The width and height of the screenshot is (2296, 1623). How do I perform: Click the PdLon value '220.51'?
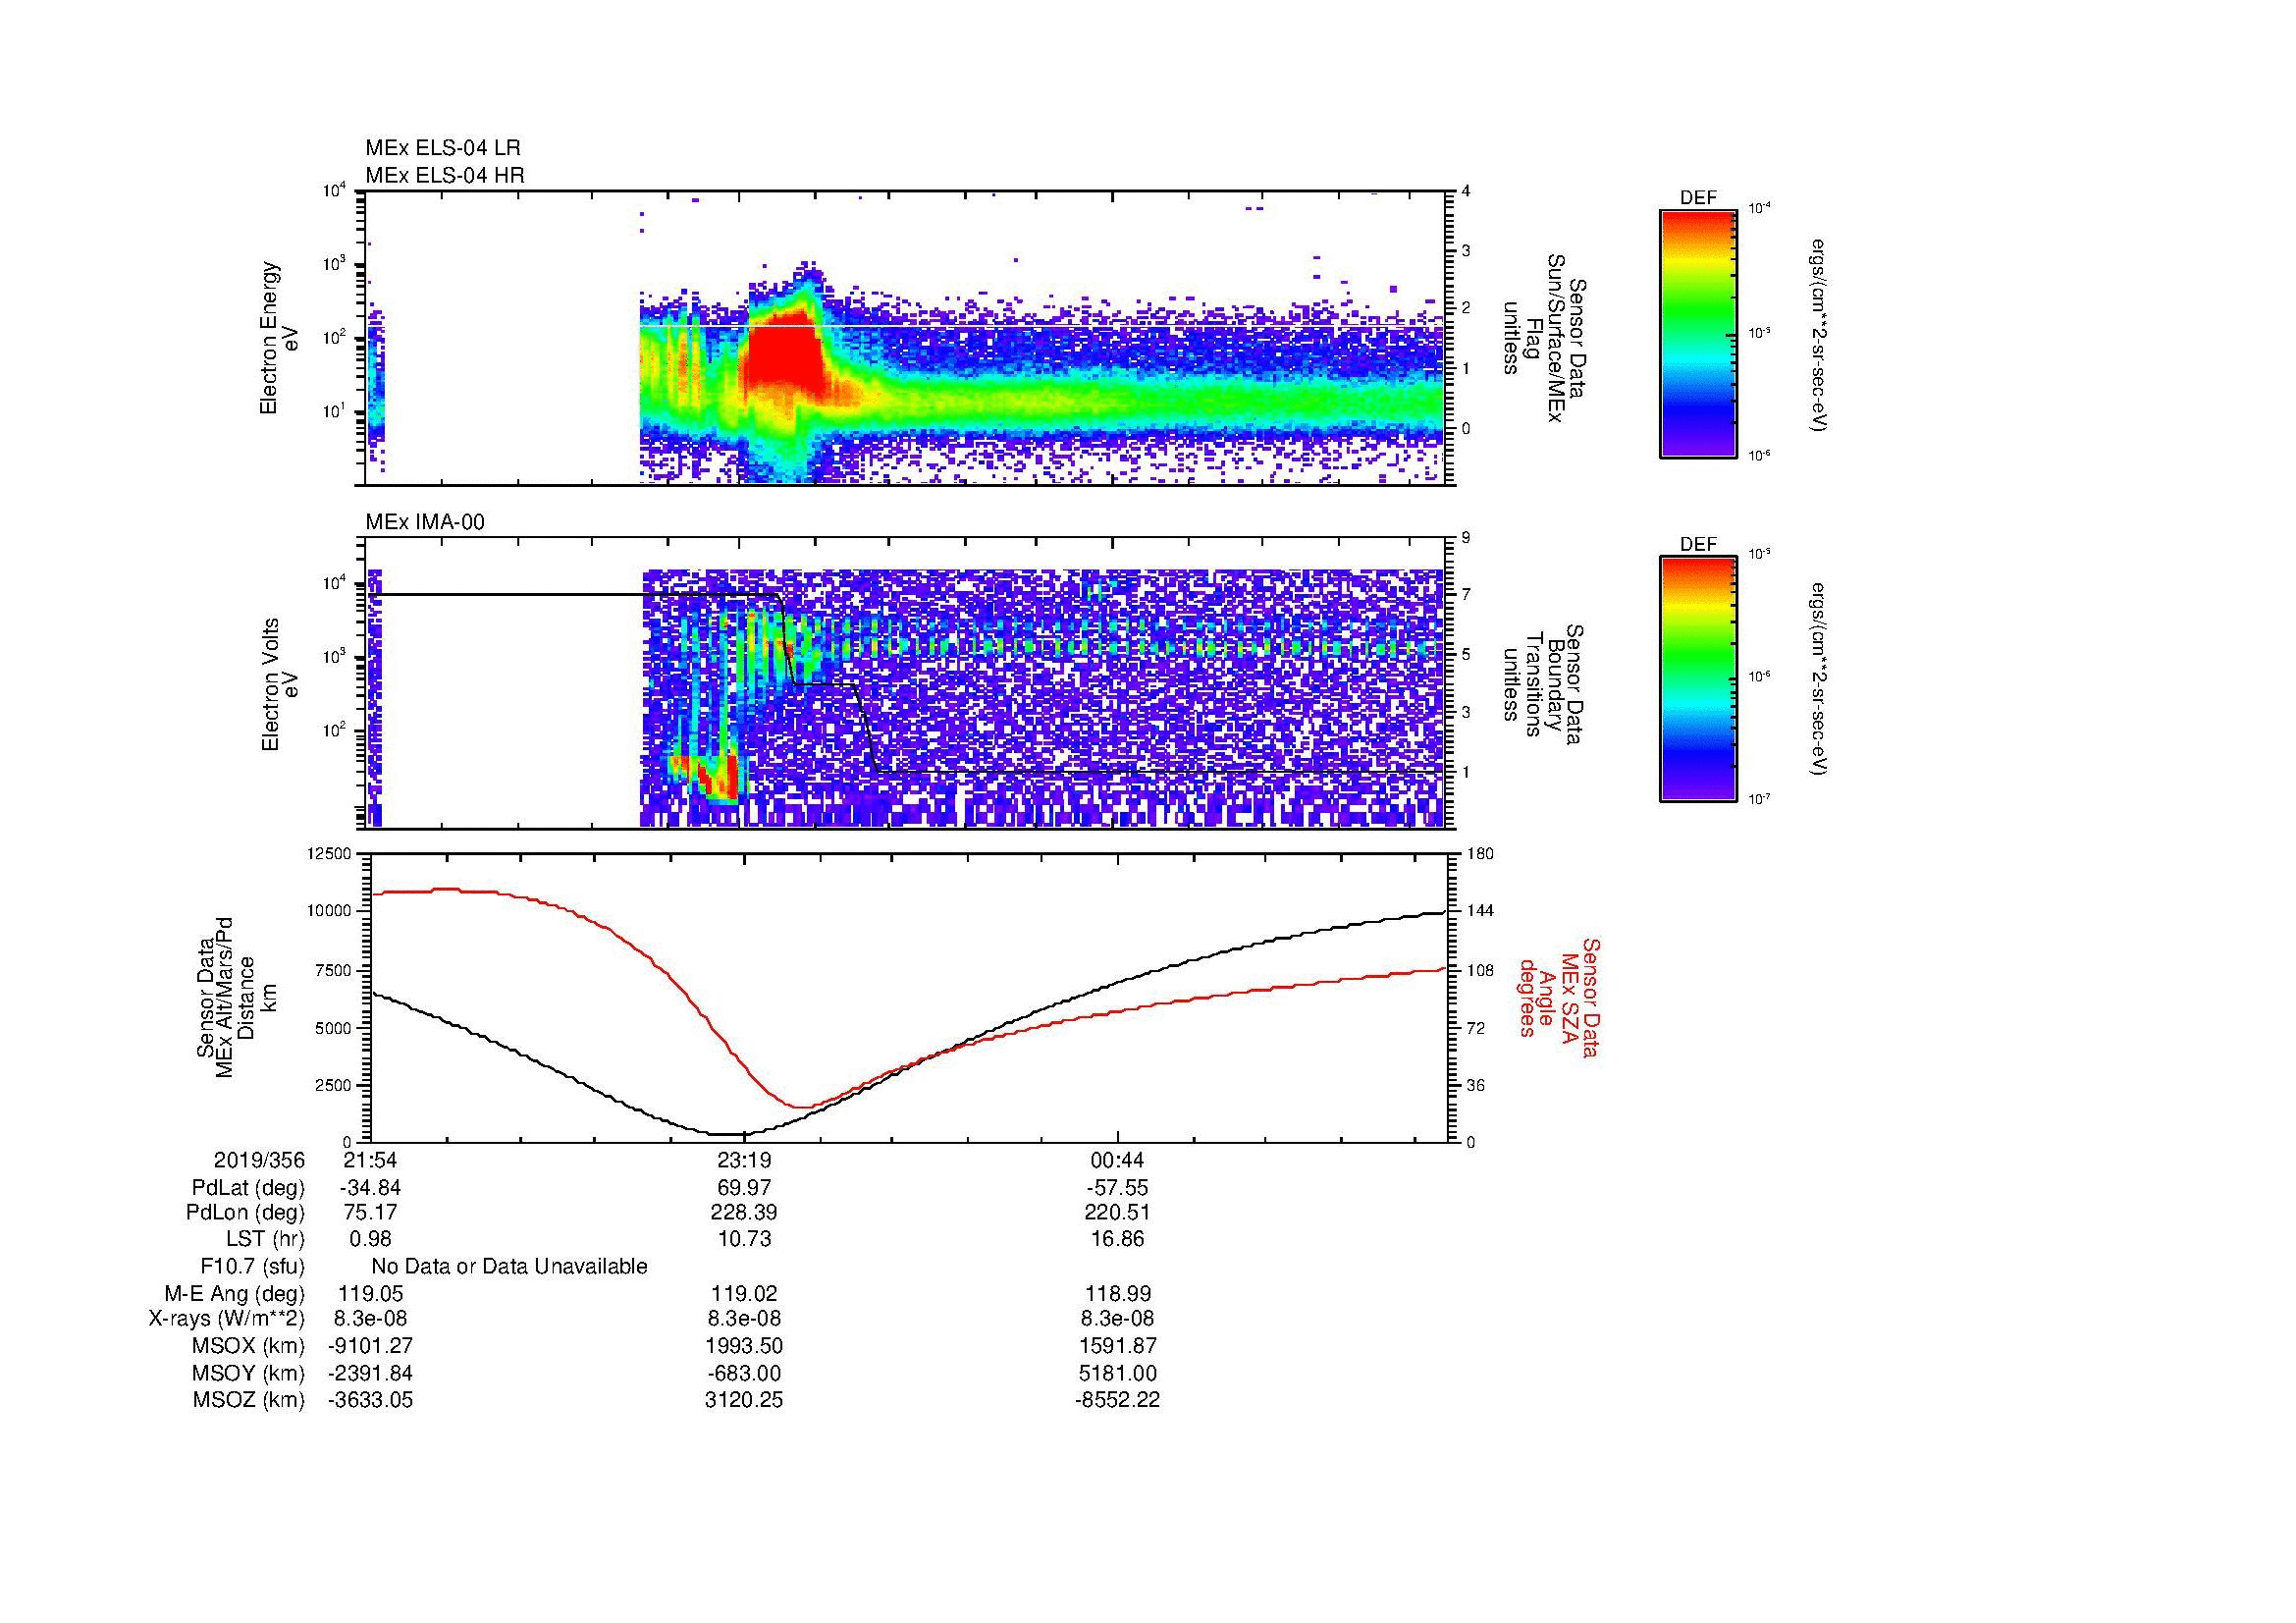(1117, 1213)
